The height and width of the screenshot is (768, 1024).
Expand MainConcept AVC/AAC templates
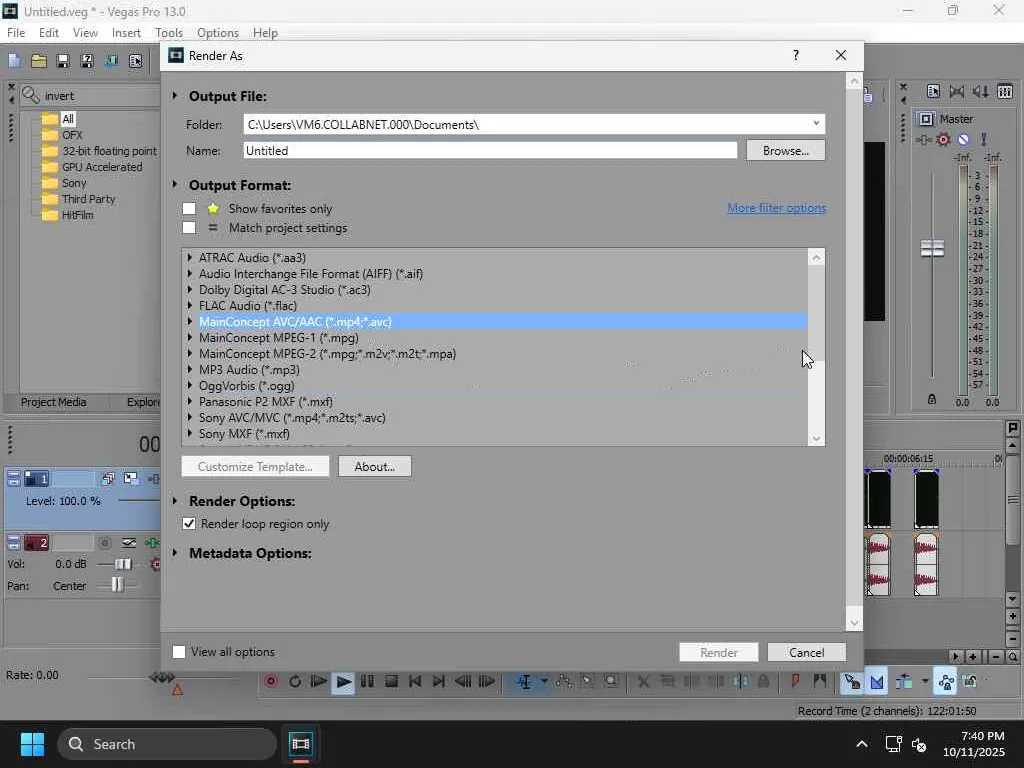[190, 321]
